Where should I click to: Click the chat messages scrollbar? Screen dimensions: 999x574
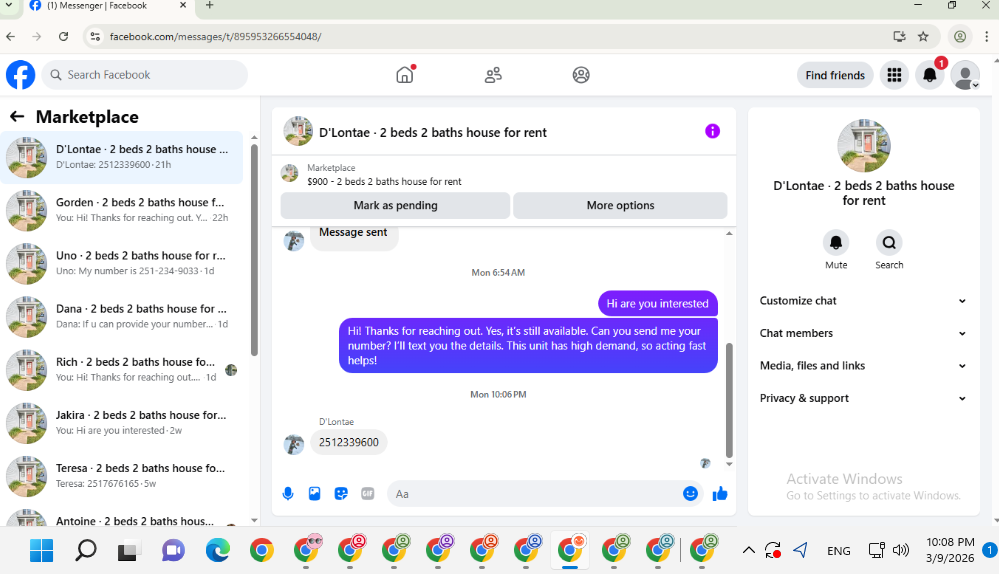click(729, 399)
